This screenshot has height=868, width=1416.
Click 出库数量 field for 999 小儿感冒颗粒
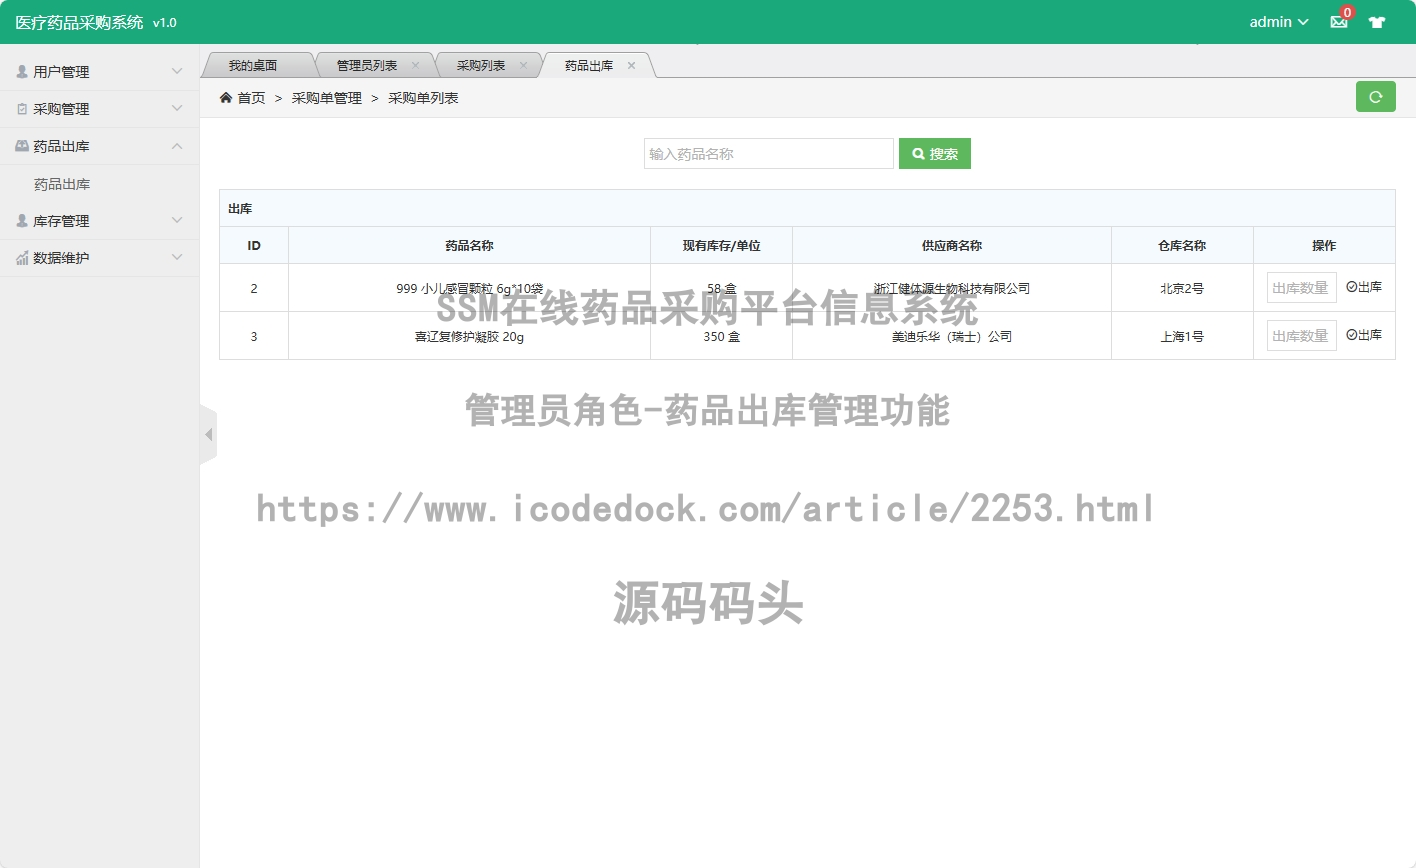pos(1301,288)
